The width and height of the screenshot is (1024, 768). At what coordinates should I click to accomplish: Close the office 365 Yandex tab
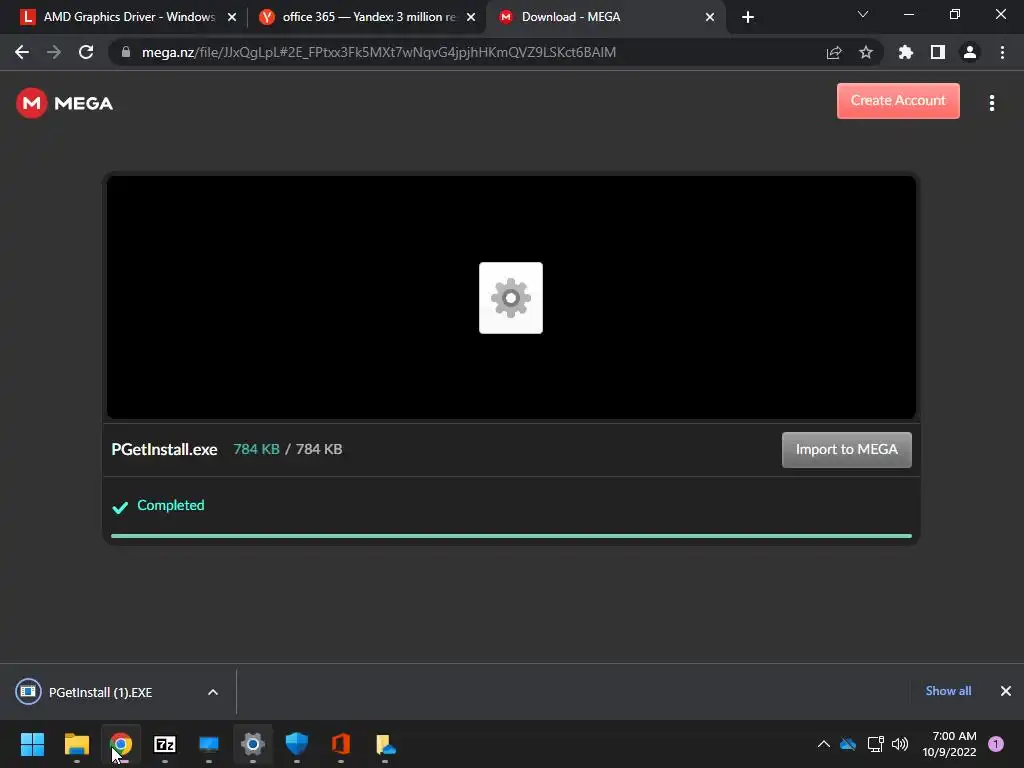pyautogui.click(x=471, y=17)
